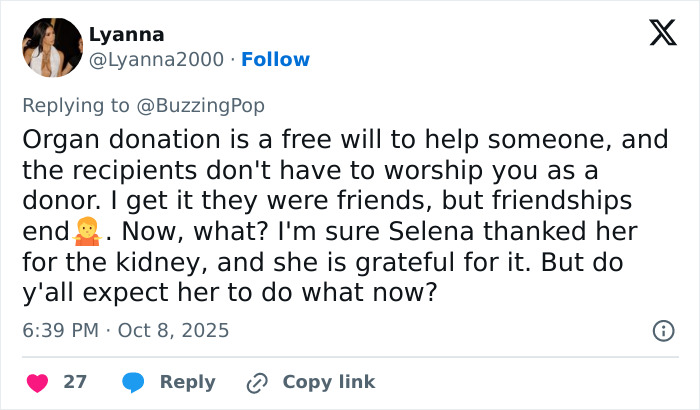Click the display name Lyanna
700x410 pixels.
126,34
